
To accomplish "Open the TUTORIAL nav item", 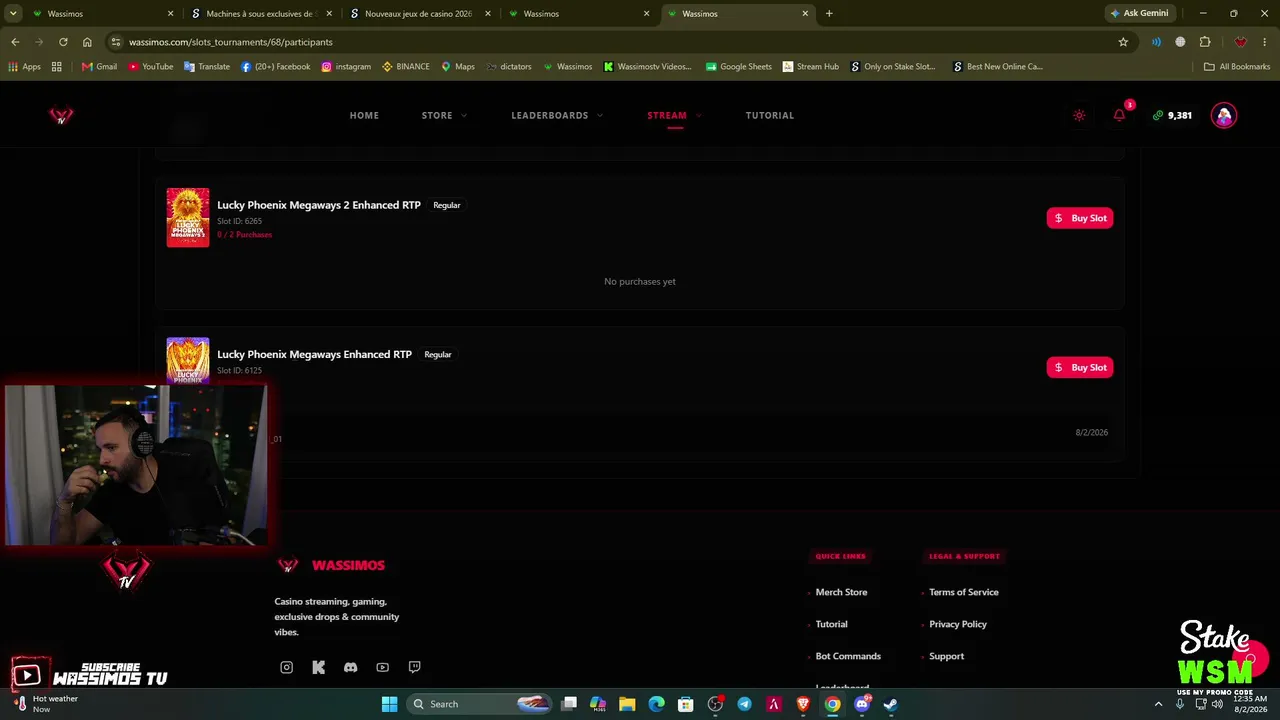I will [769, 115].
